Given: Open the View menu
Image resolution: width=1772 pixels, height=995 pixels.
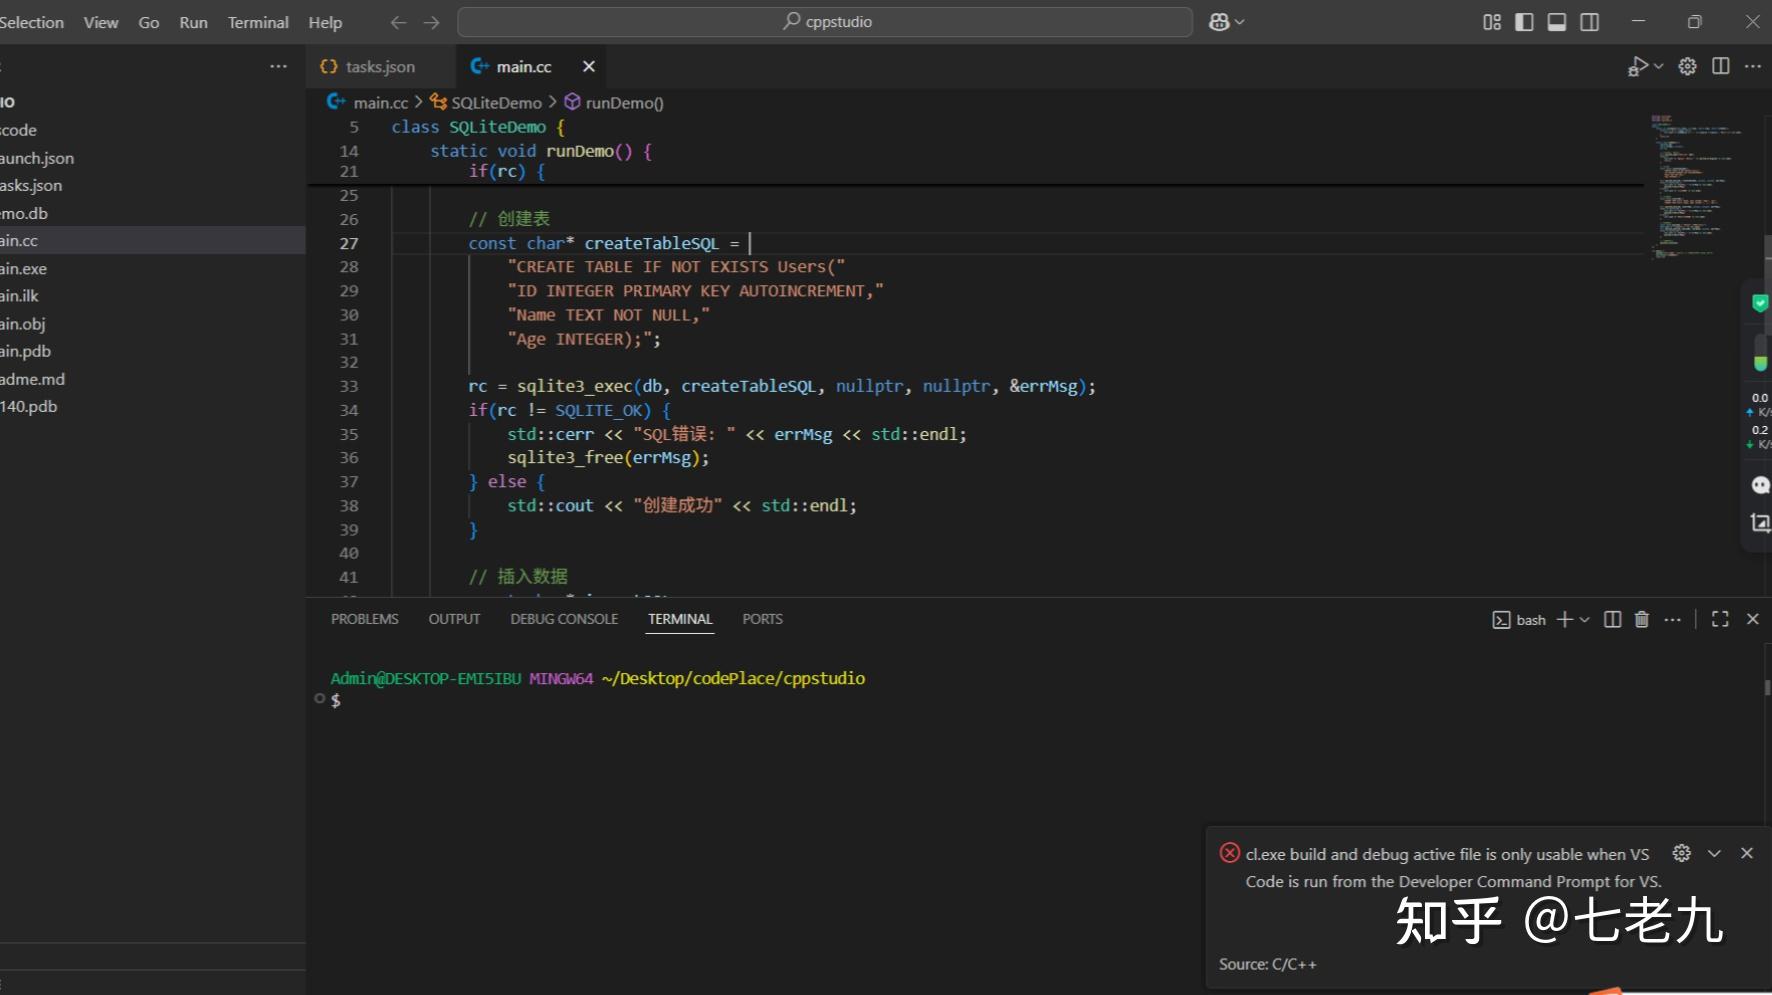Looking at the screenshot, I should click(100, 22).
